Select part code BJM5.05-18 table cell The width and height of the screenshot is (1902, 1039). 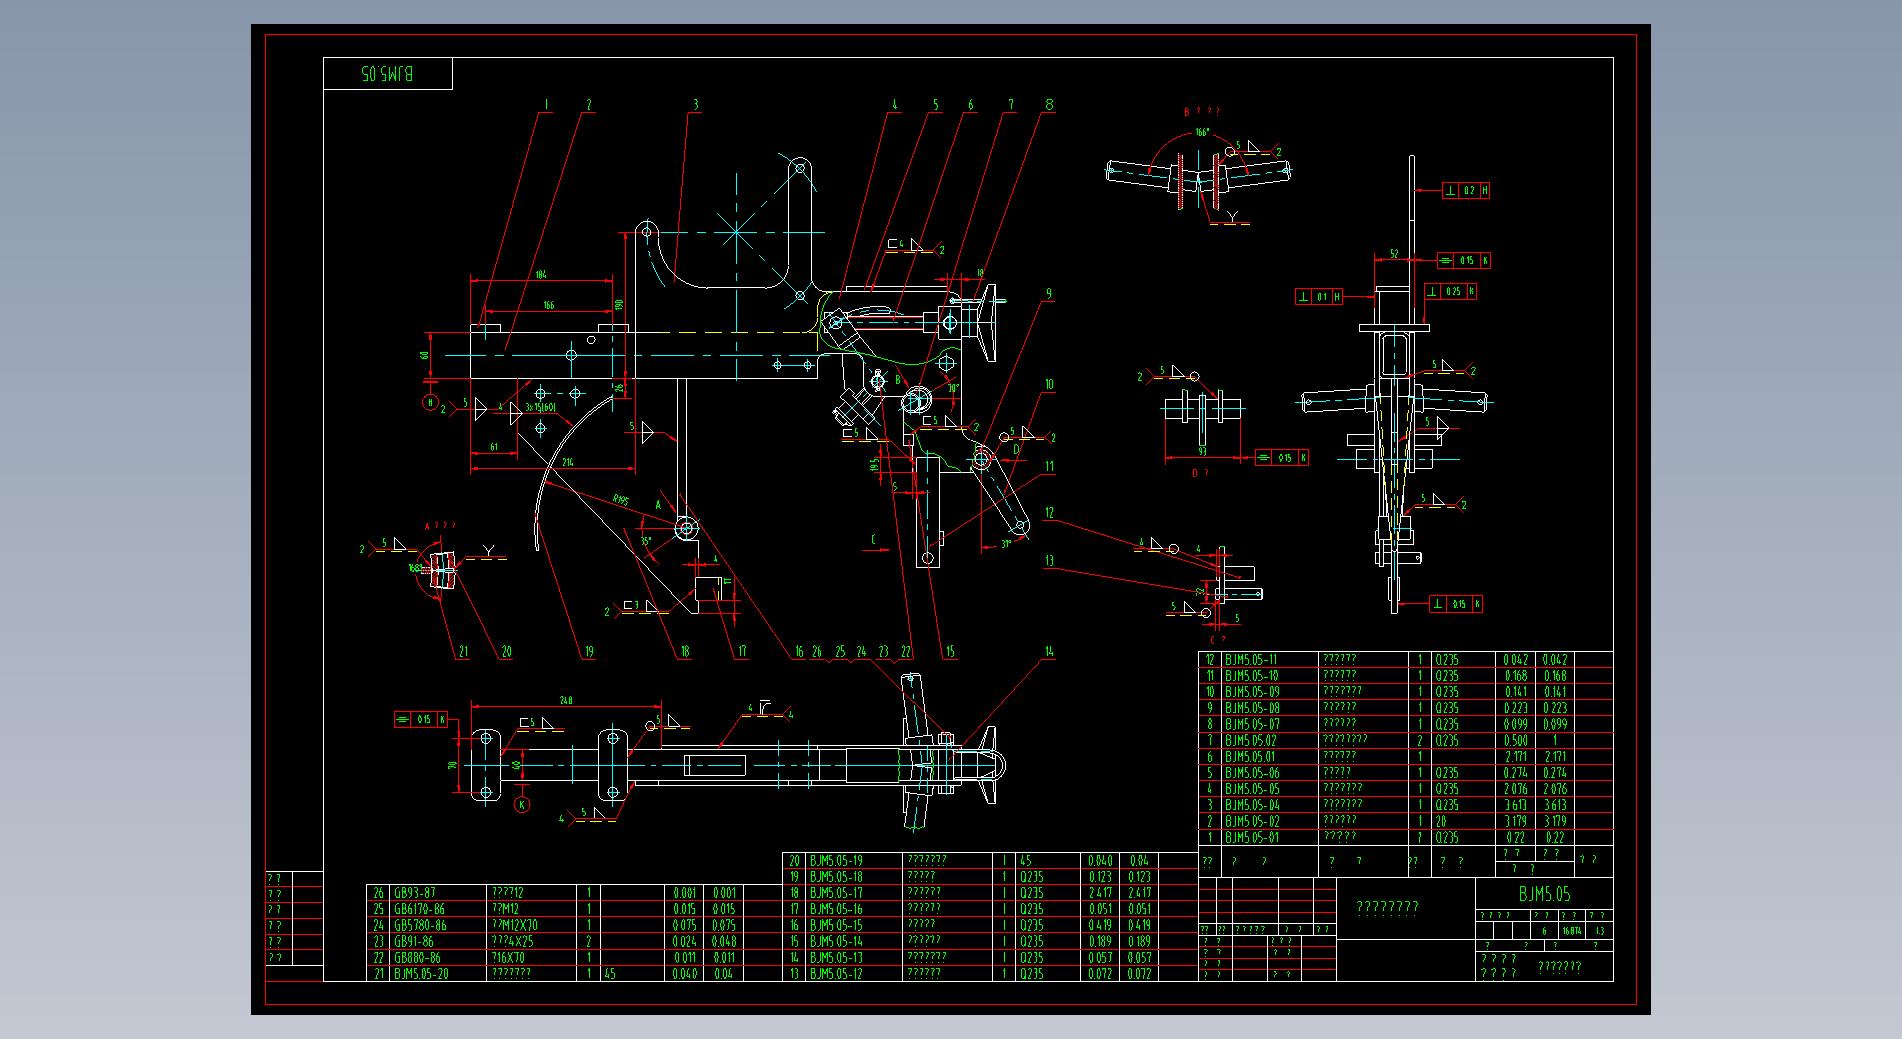point(836,877)
